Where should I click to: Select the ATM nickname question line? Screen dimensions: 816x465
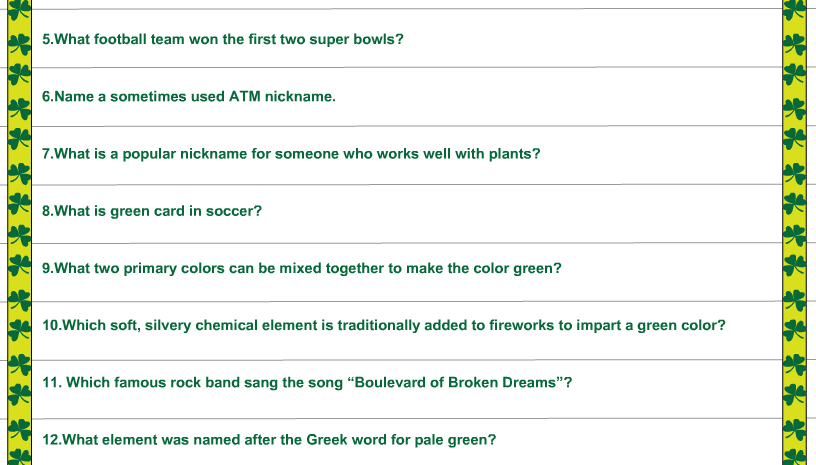(189, 97)
